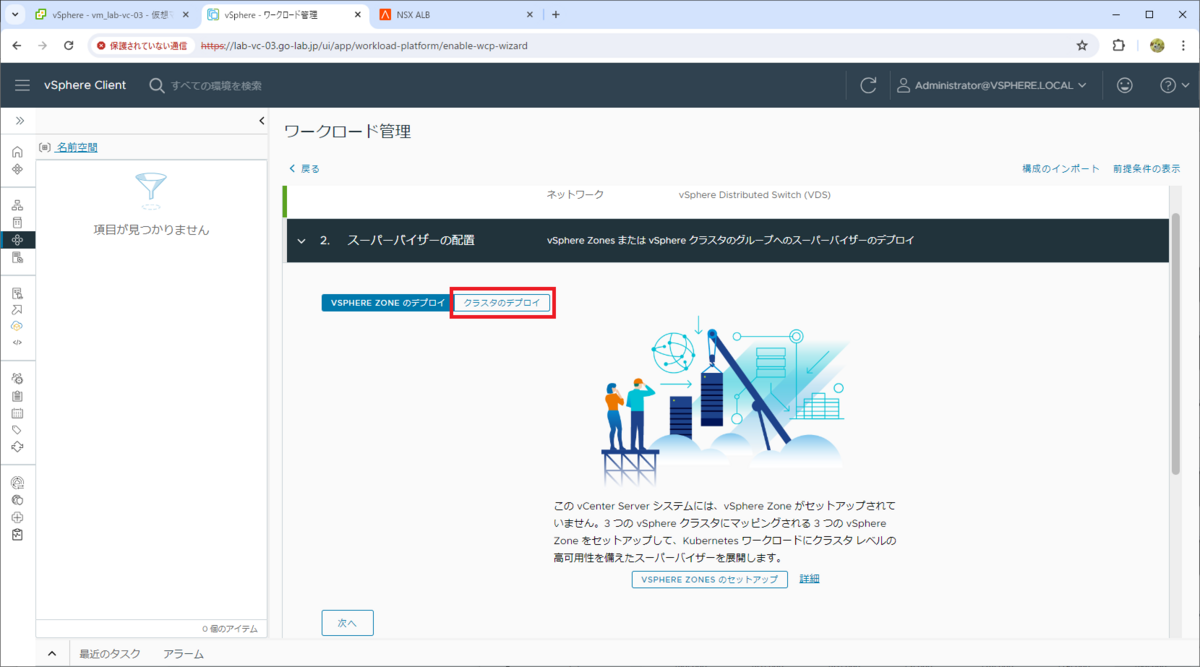The image size is (1200, 667).
Task: Open Global Inventory Lists sidebar icon
Action: point(17,257)
